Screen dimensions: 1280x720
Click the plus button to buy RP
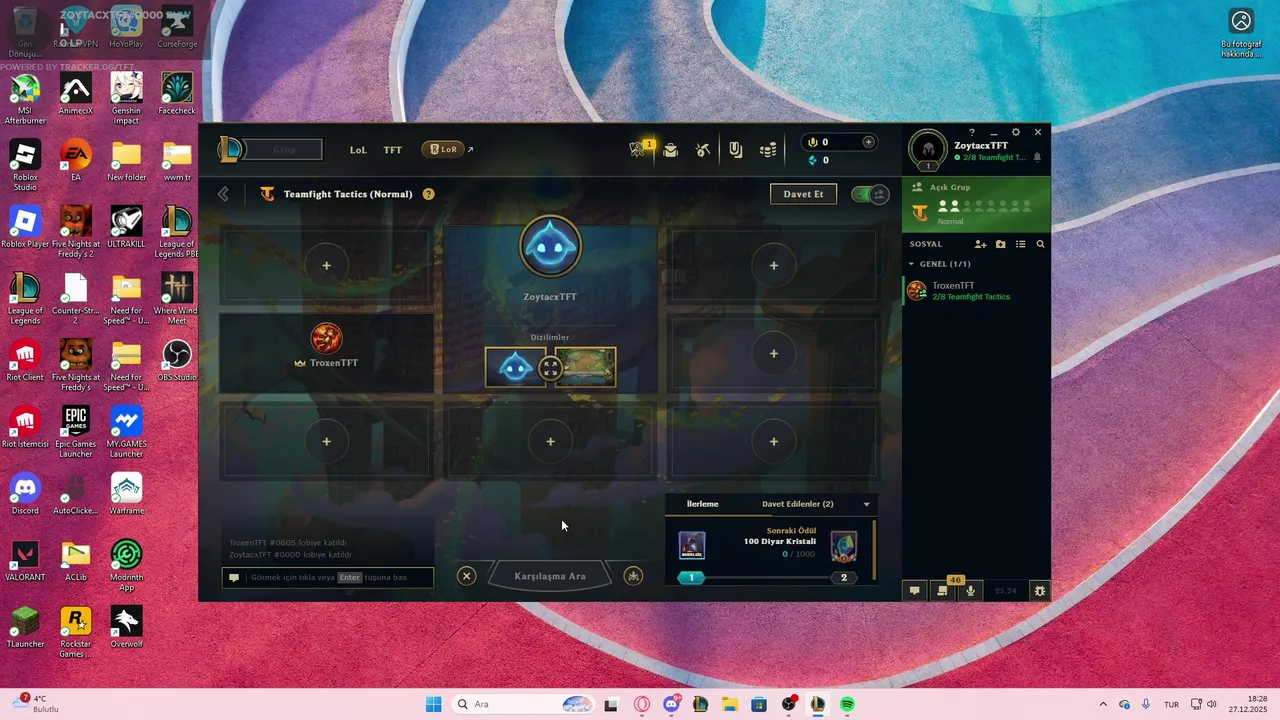[868, 142]
